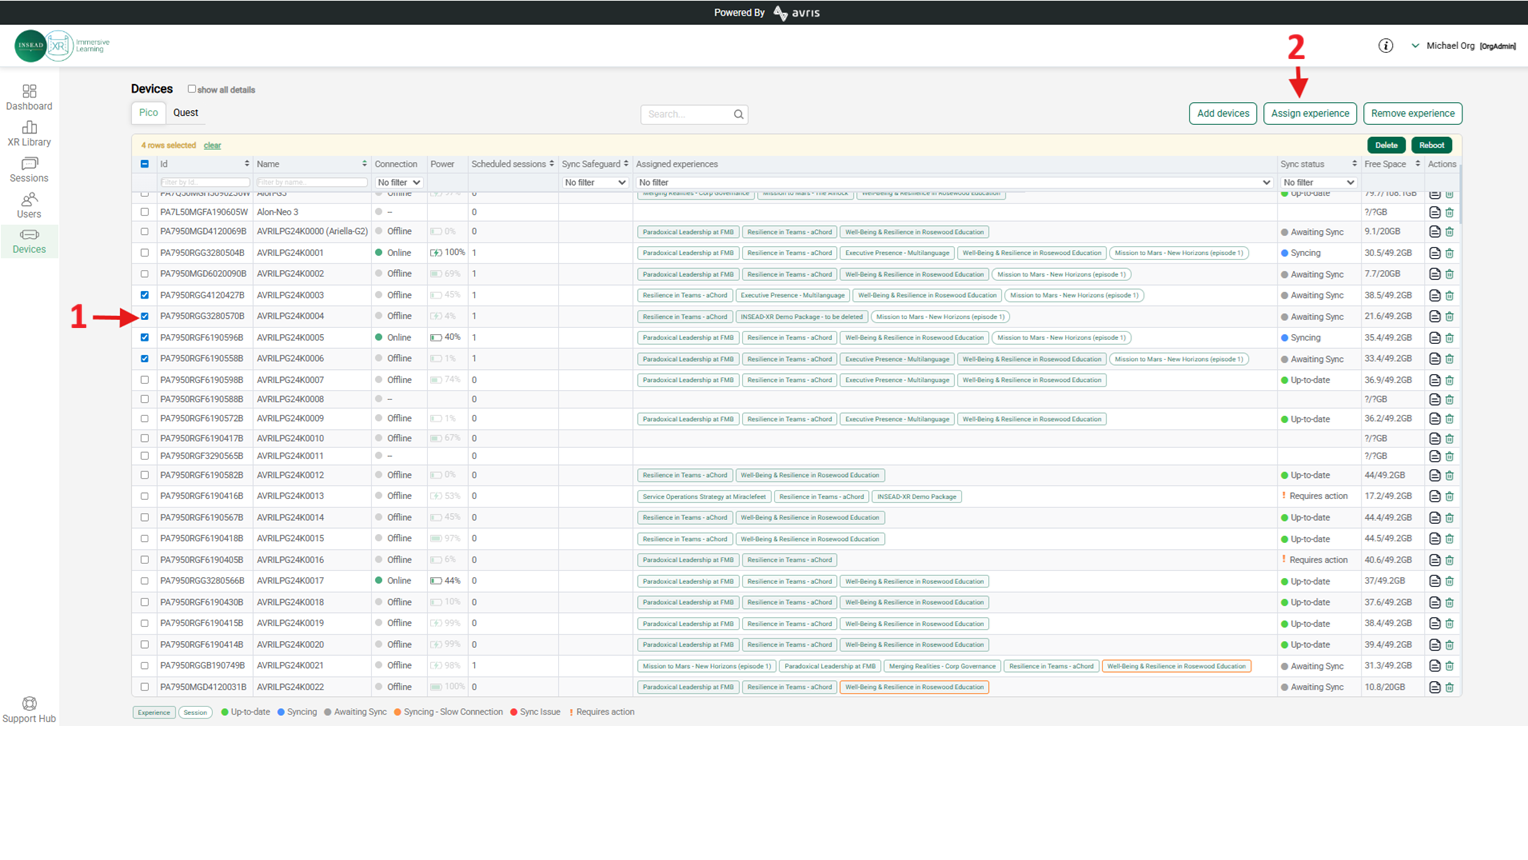Click INSEAD-XR Demo Package tag for AVRILPG24K0013
The height and width of the screenshot is (860, 1528).
[x=916, y=496]
